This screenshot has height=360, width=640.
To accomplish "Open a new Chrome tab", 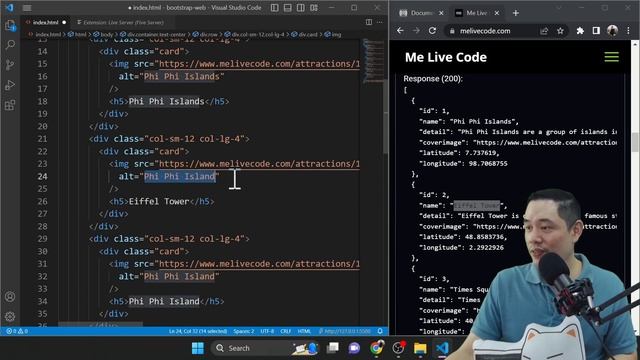I will click(516, 13).
